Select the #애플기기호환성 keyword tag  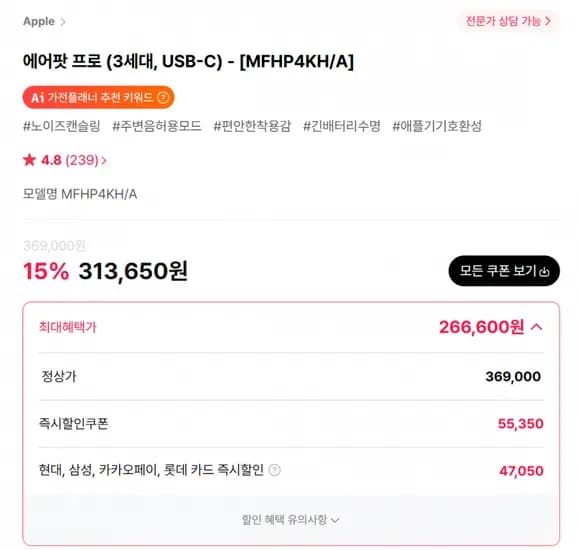(437, 126)
